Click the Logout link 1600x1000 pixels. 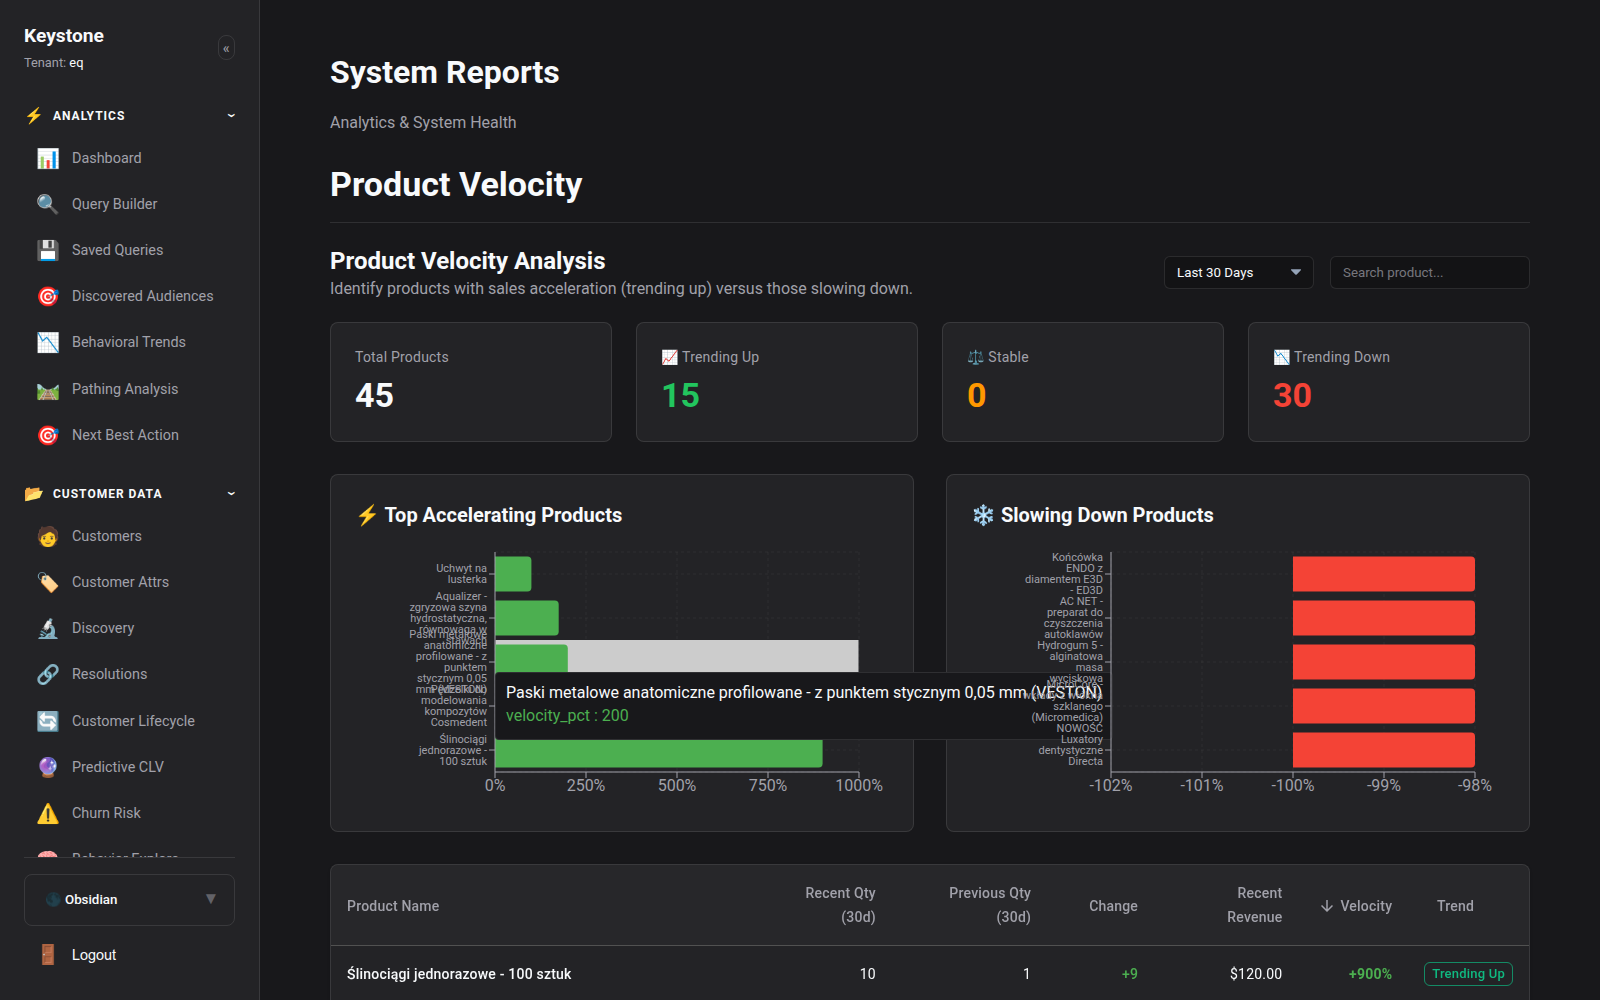point(94,955)
